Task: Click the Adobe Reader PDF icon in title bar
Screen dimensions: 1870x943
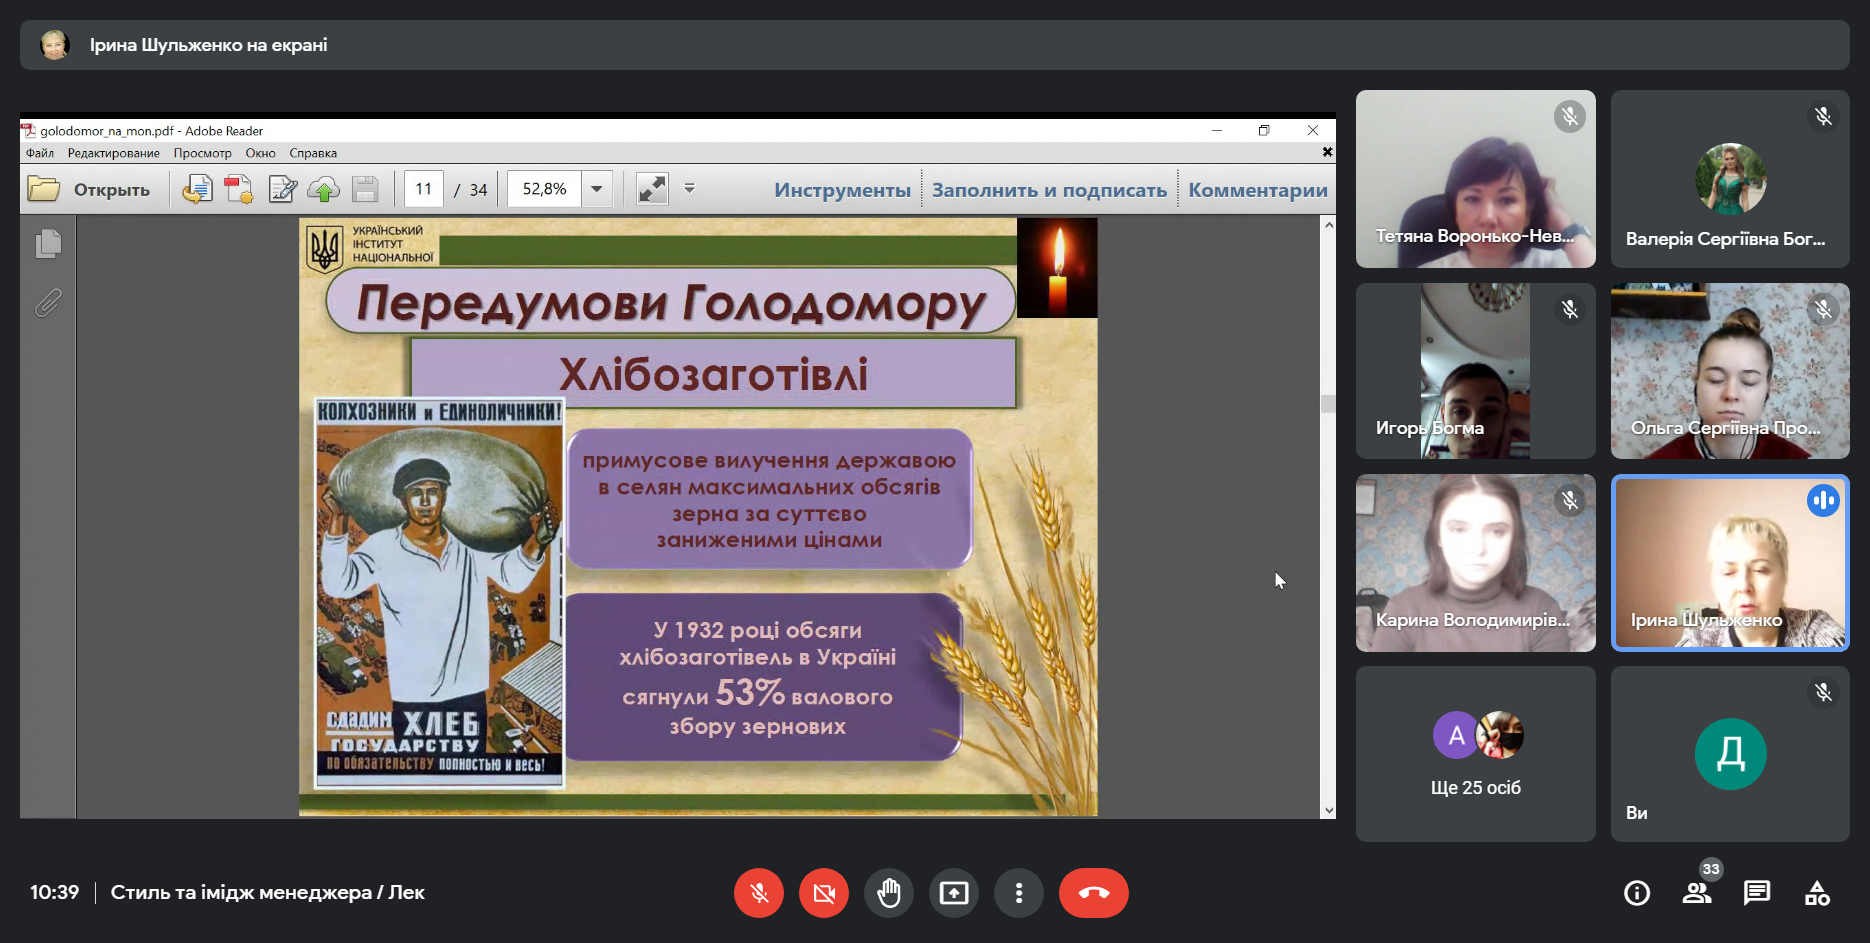Action: coord(29,131)
